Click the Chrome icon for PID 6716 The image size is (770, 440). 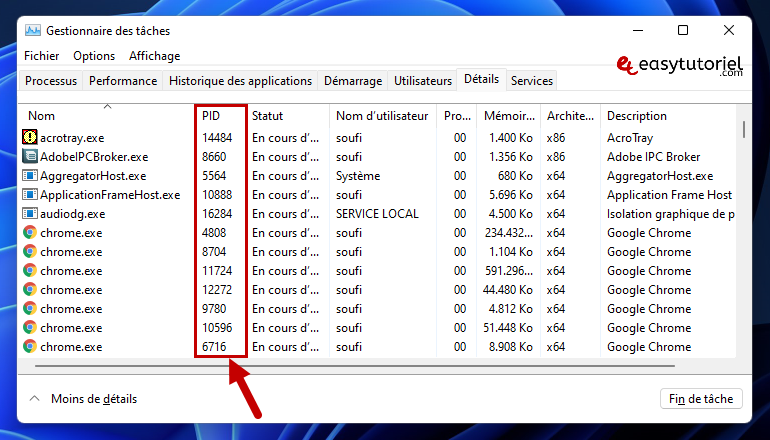(x=30, y=346)
